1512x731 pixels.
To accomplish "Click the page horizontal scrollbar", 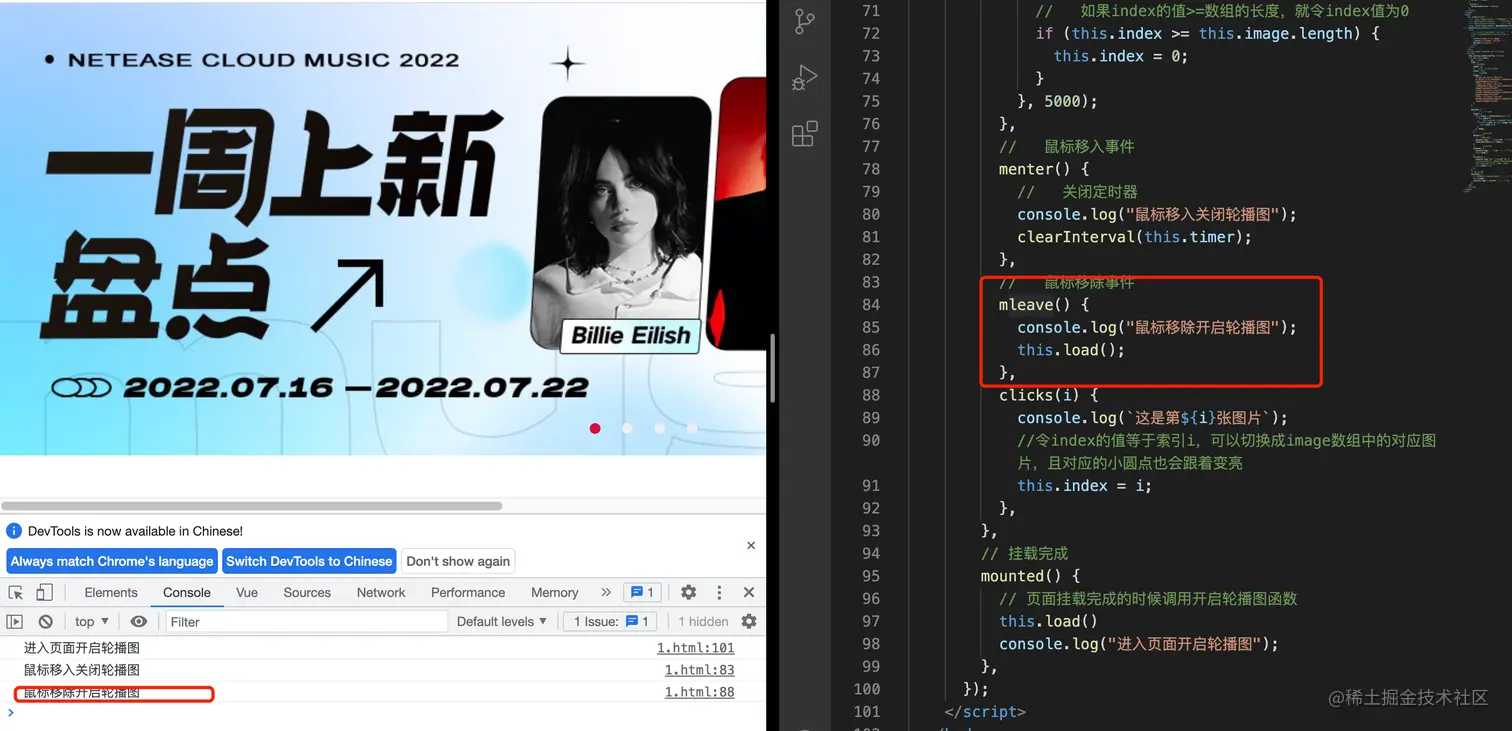I will 251,506.
